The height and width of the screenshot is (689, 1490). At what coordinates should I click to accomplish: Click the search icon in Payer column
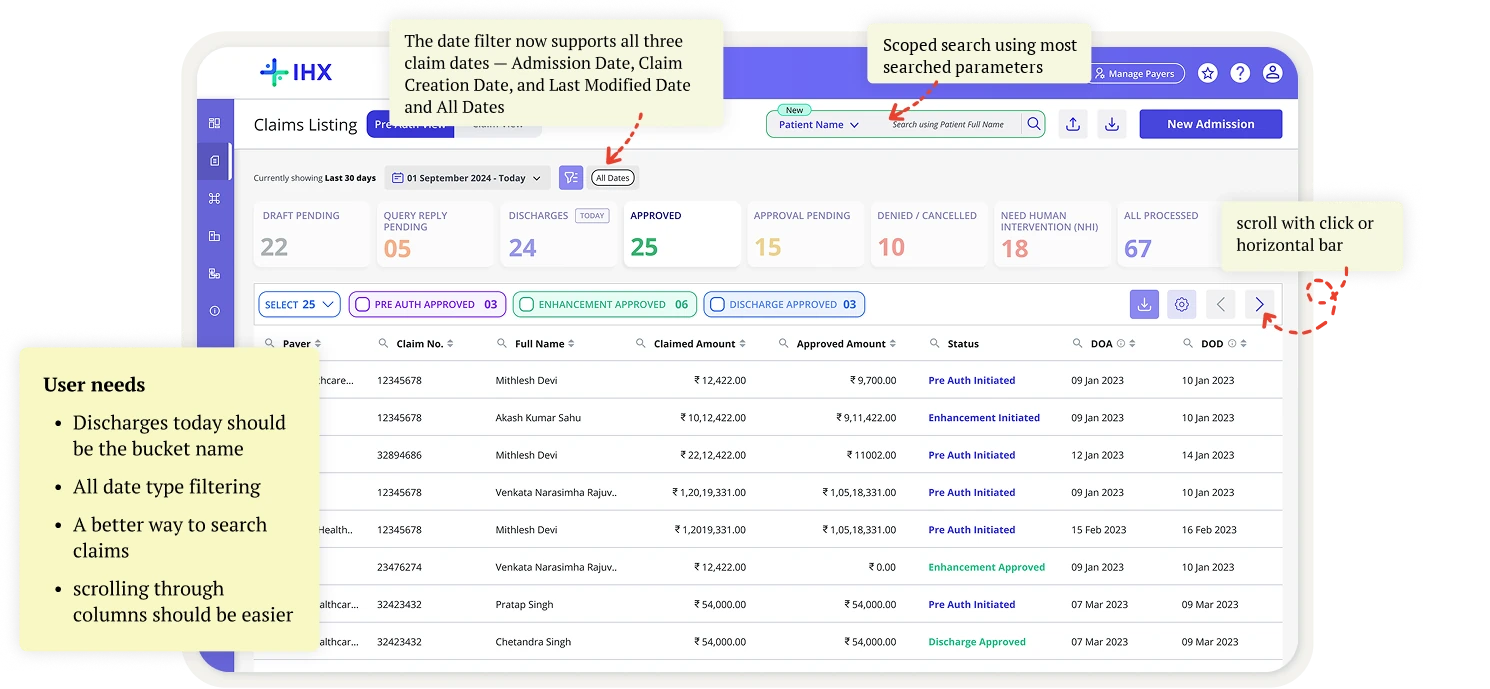click(x=269, y=343)
